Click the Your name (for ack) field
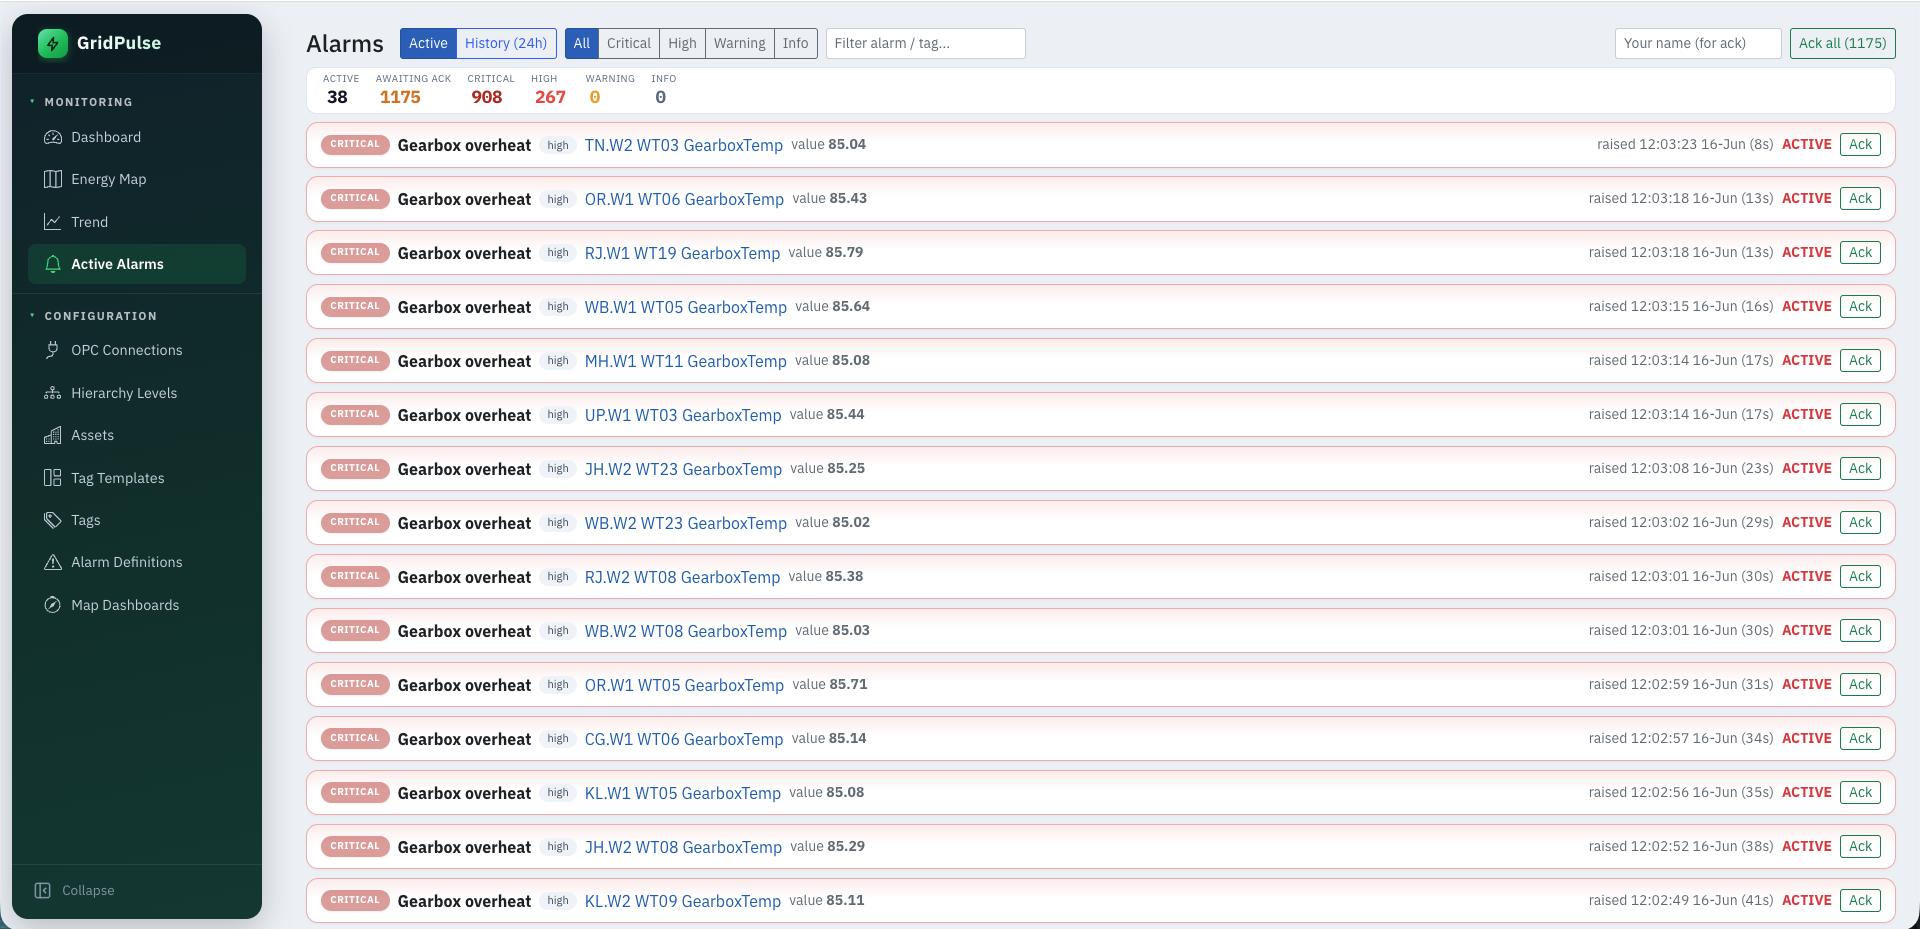 pos(1698,43)
